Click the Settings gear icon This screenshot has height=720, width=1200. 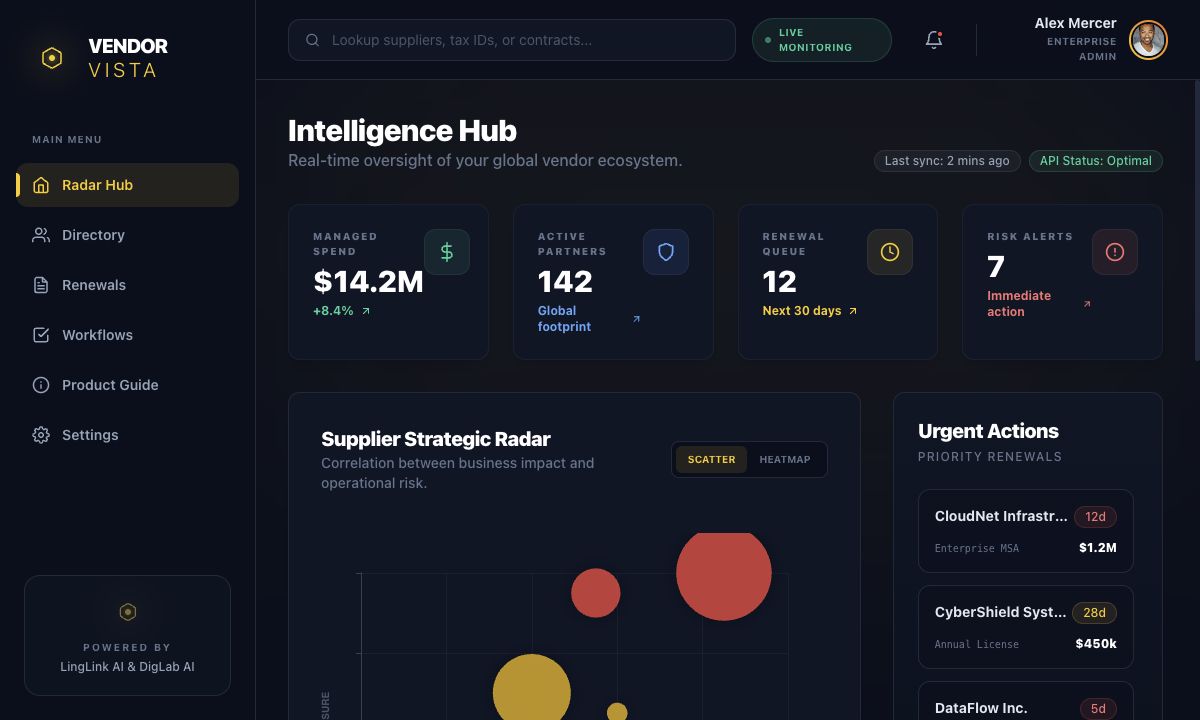pyautogui.click(x=41, y=435)
